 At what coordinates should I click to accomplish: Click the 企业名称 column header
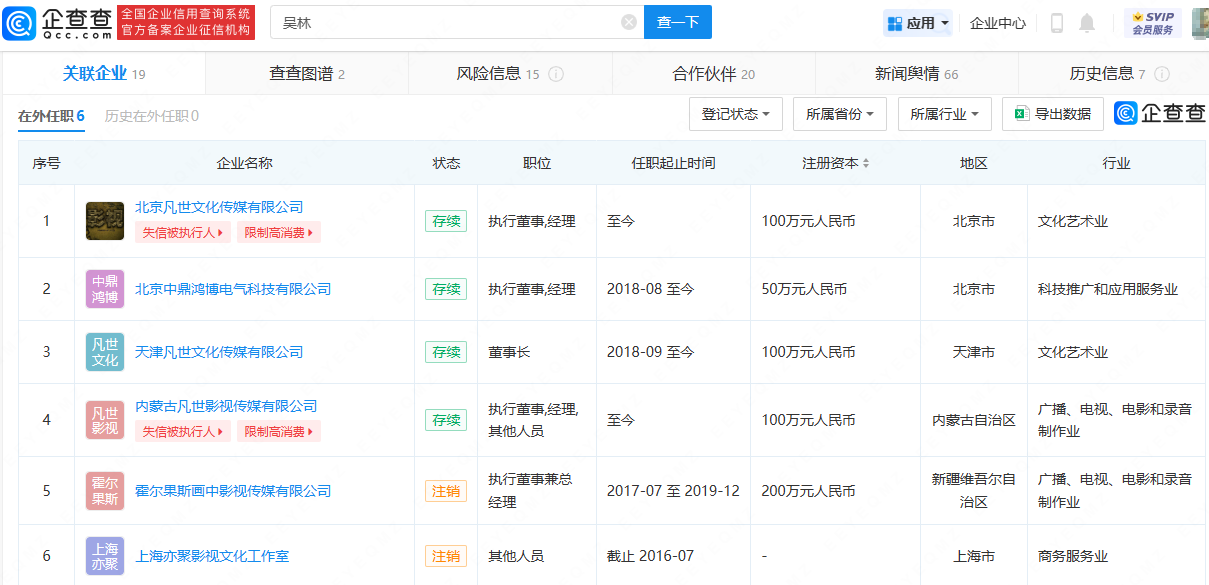click(245, 163)
